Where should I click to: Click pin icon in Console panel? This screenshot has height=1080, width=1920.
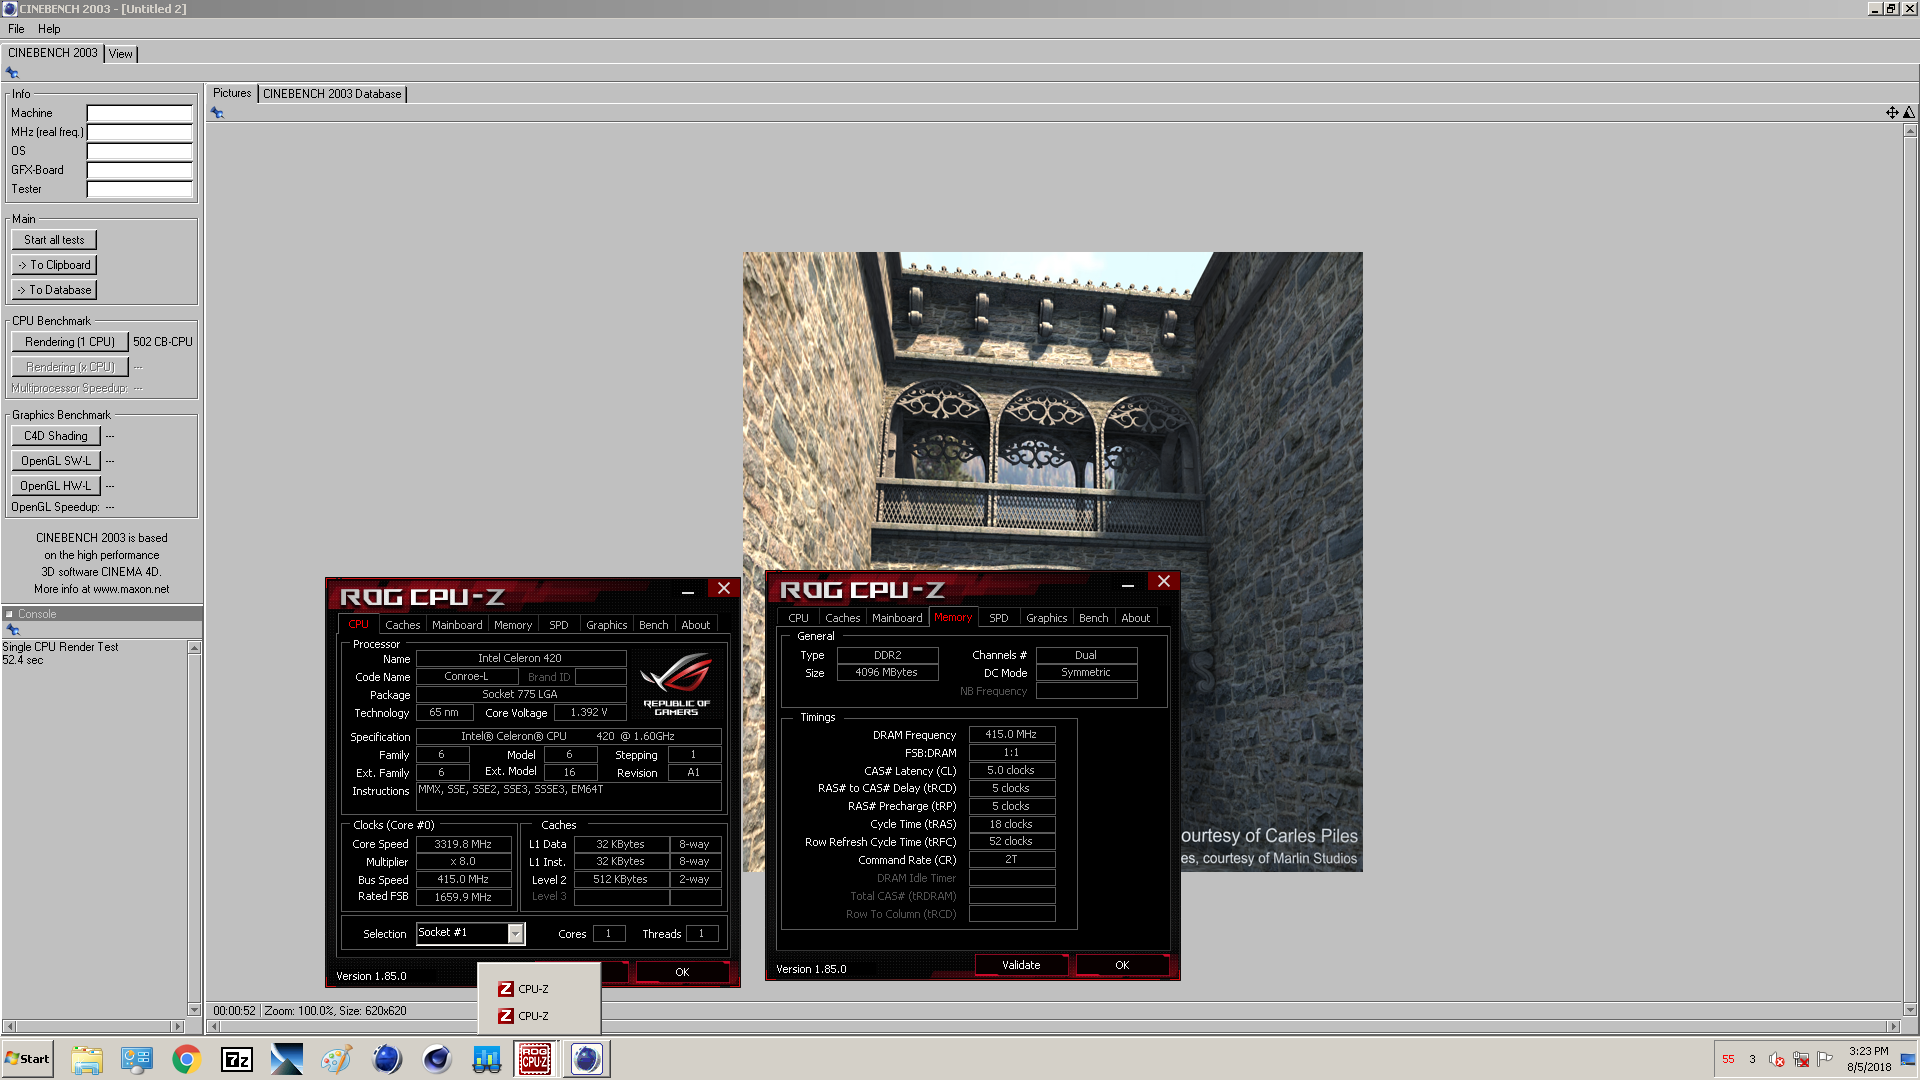pos(13,630)
